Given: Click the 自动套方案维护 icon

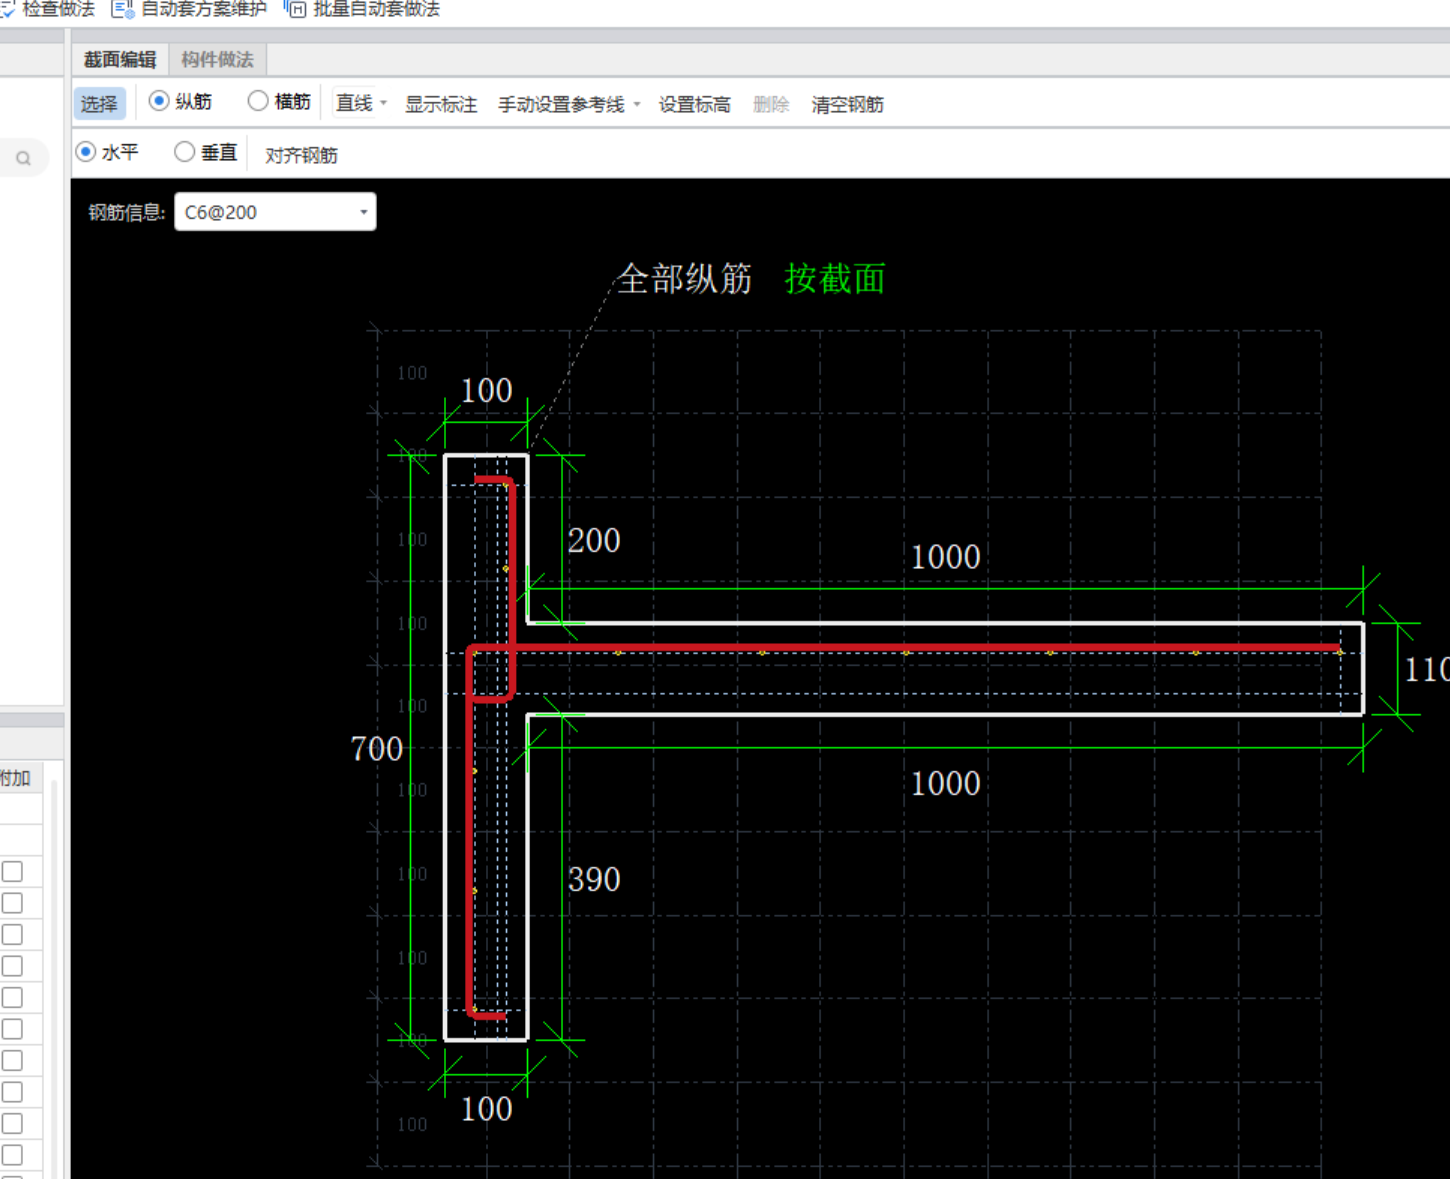Looking at the screenshot, I should click(x=122, y=9).
